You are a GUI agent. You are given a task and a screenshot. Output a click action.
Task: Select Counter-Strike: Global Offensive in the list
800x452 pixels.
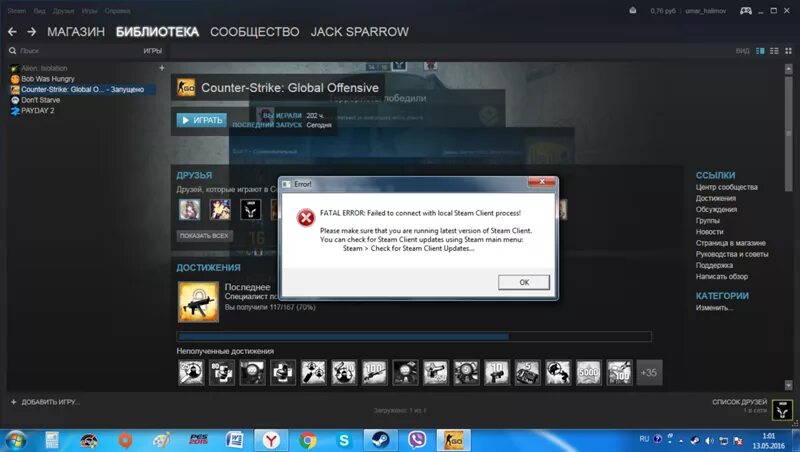pos(82,89)
